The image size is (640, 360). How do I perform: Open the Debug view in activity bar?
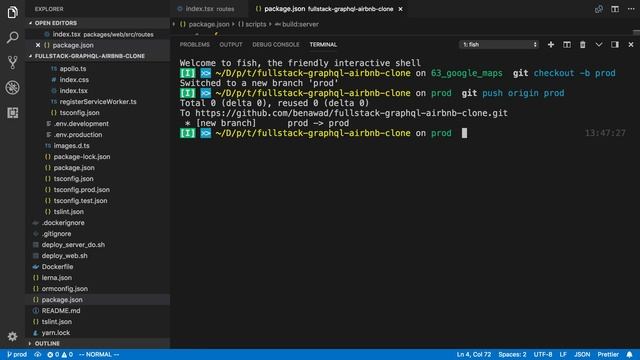(12, 87)
